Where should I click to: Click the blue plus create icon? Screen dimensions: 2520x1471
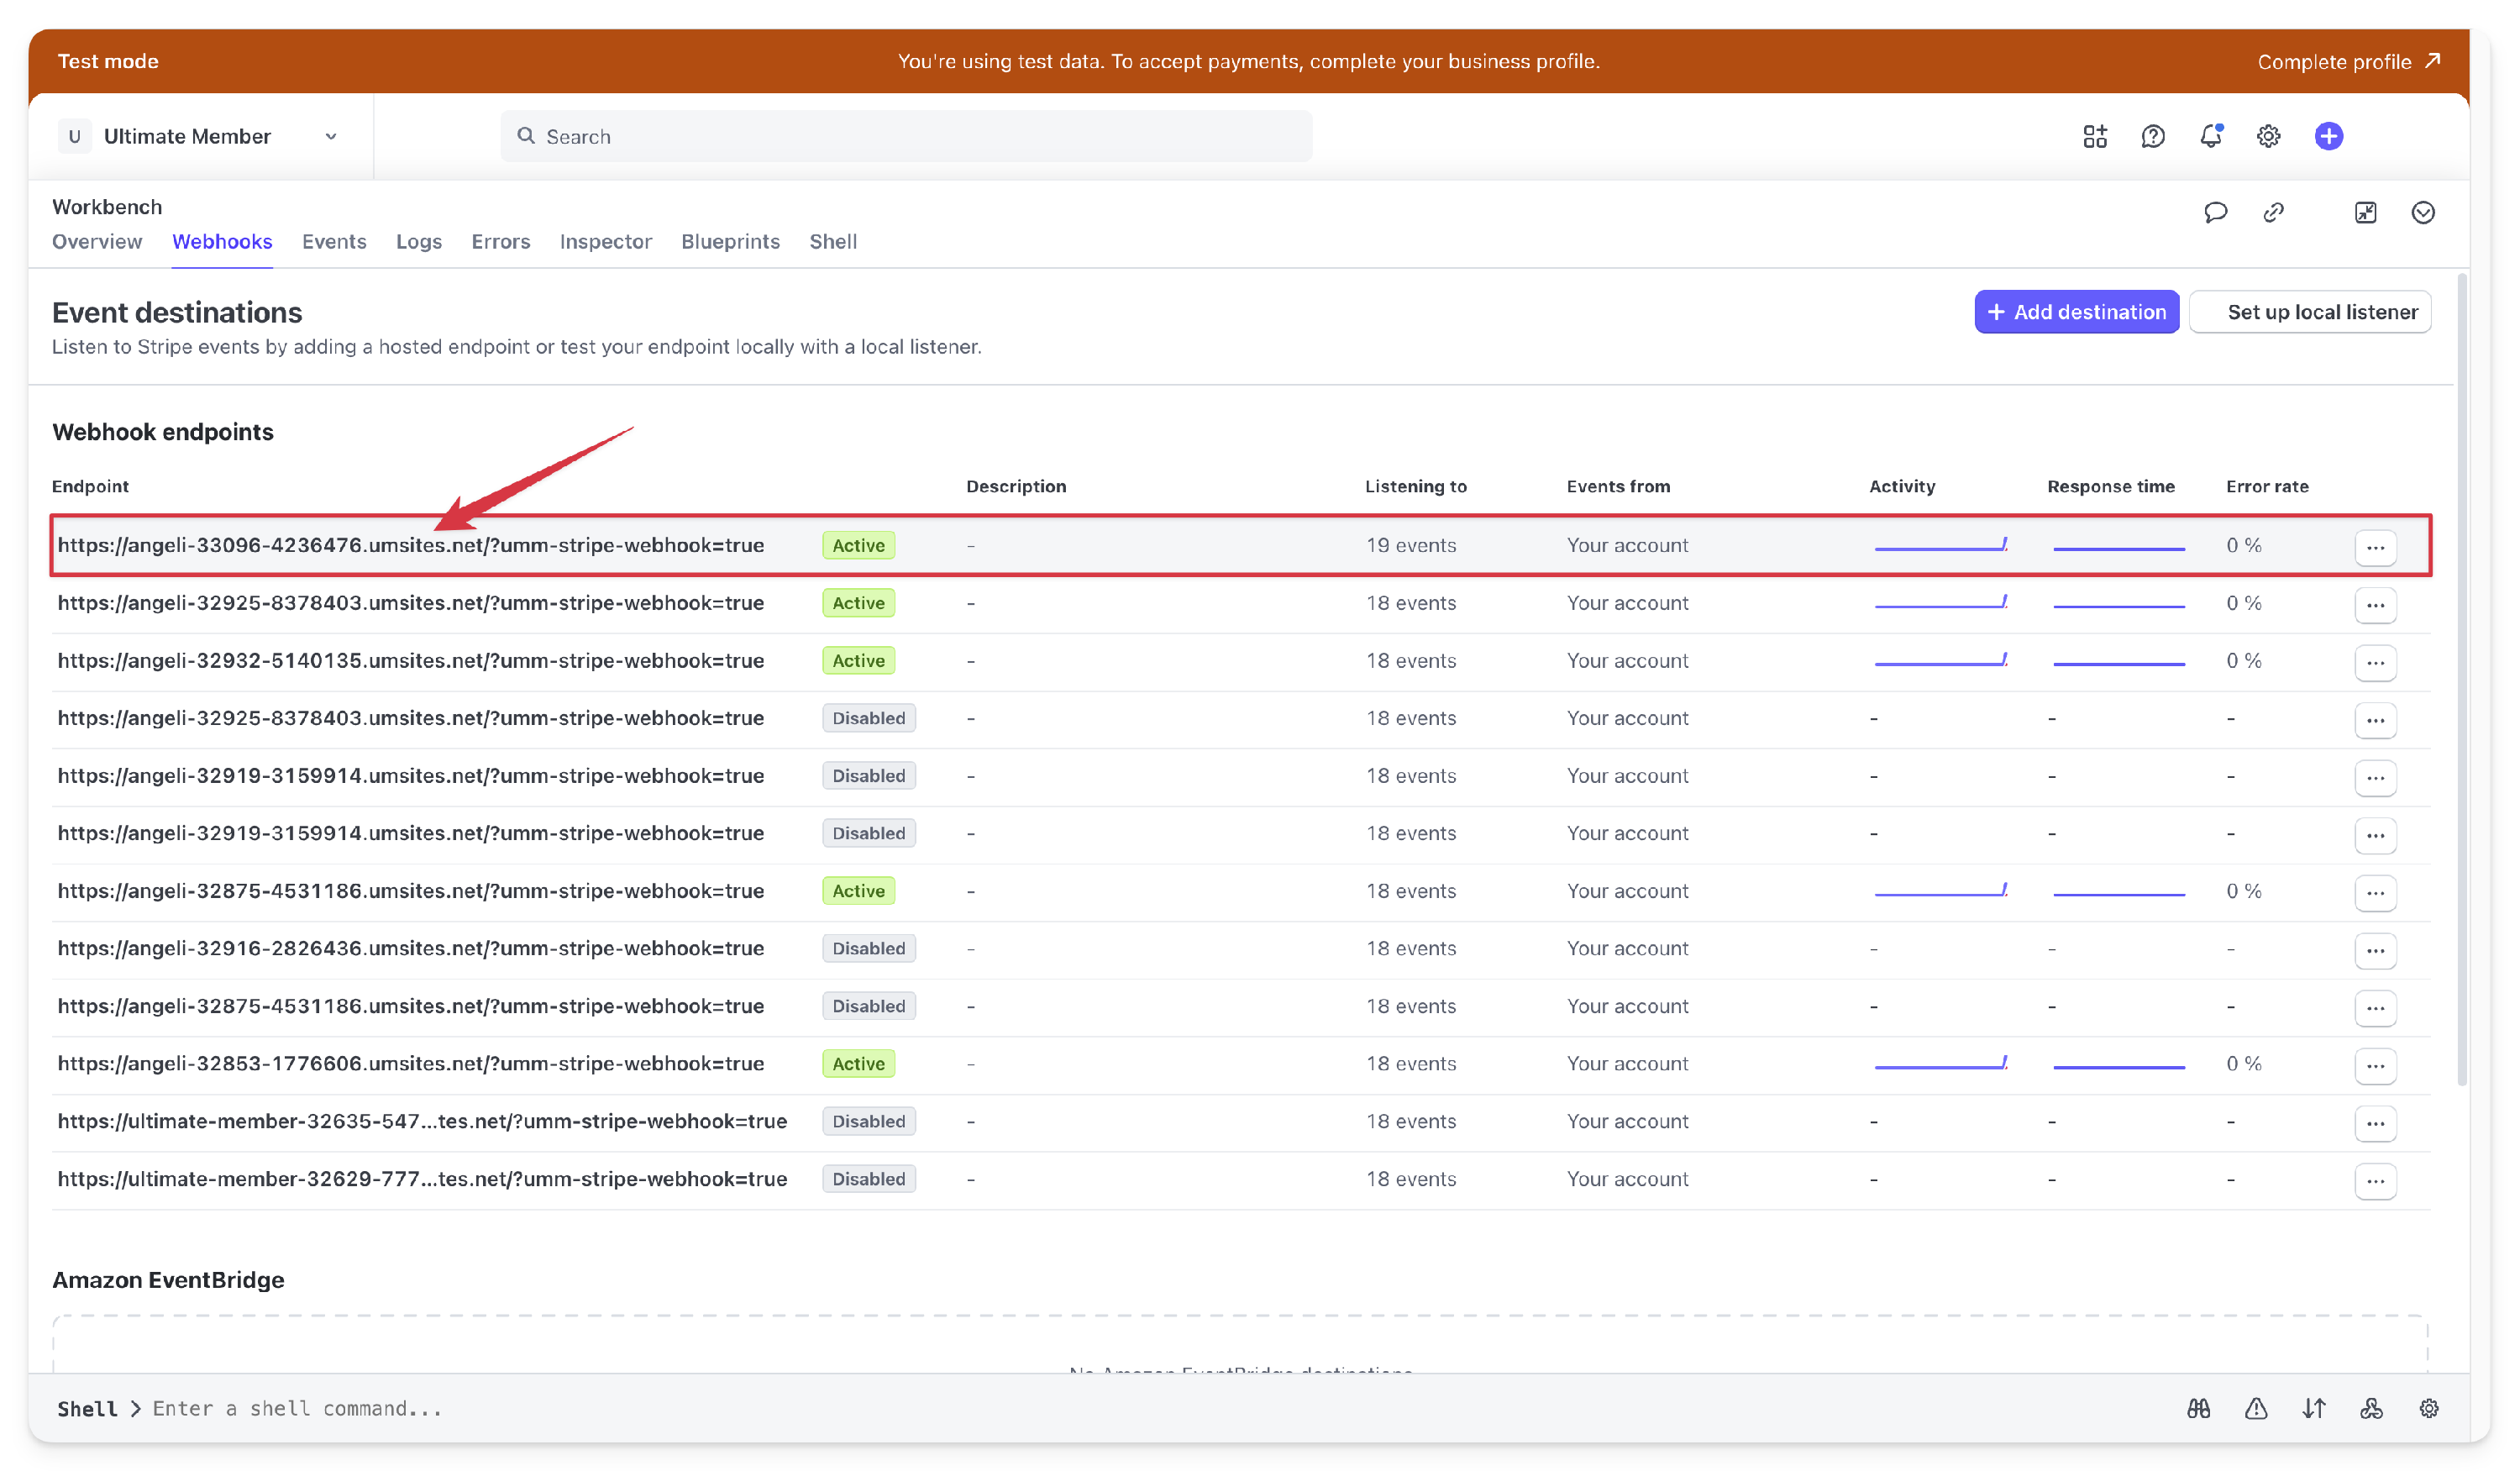pos(2328,136)
